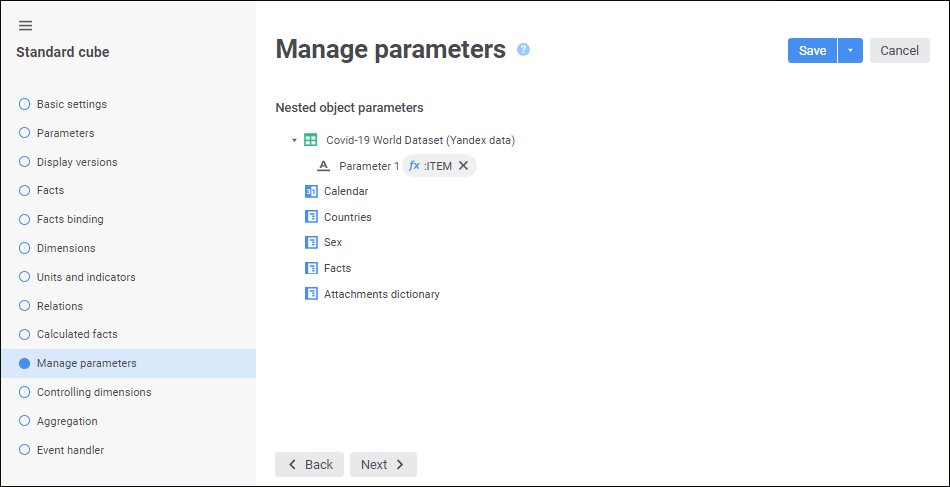Remove the :ITEM expression with X
Screen dimensions: 950x487
coord(463,166)
